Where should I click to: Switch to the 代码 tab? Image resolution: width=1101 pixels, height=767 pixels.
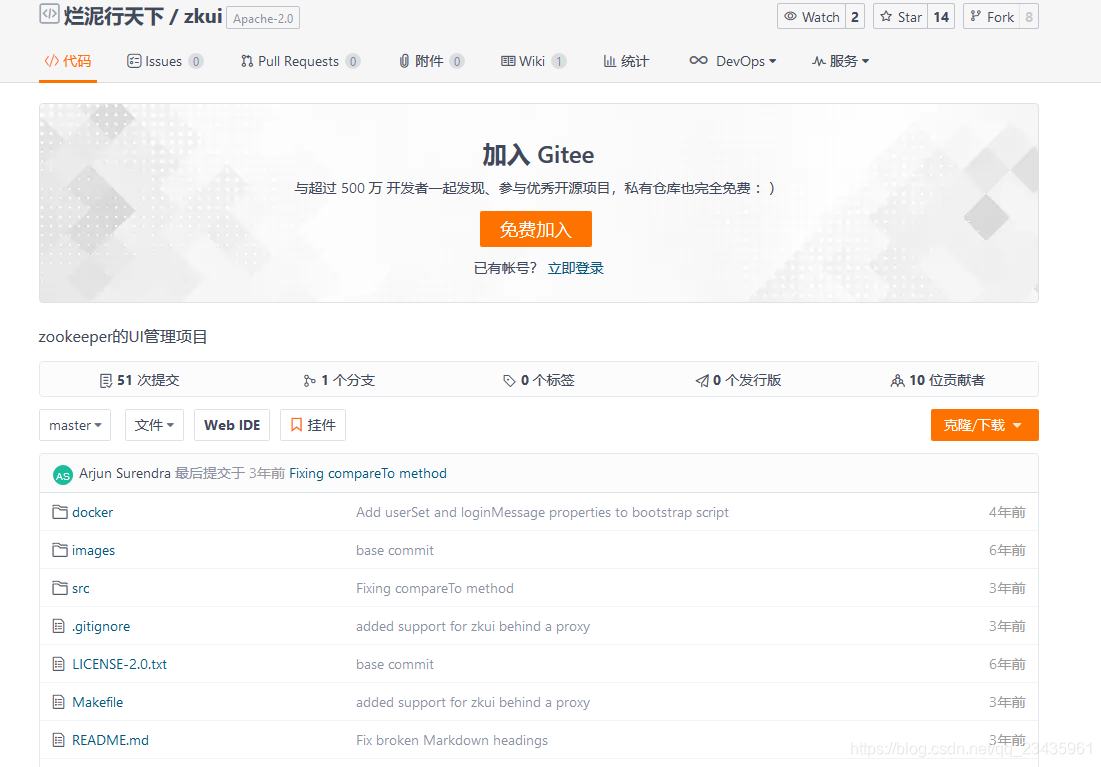(67, 61)
